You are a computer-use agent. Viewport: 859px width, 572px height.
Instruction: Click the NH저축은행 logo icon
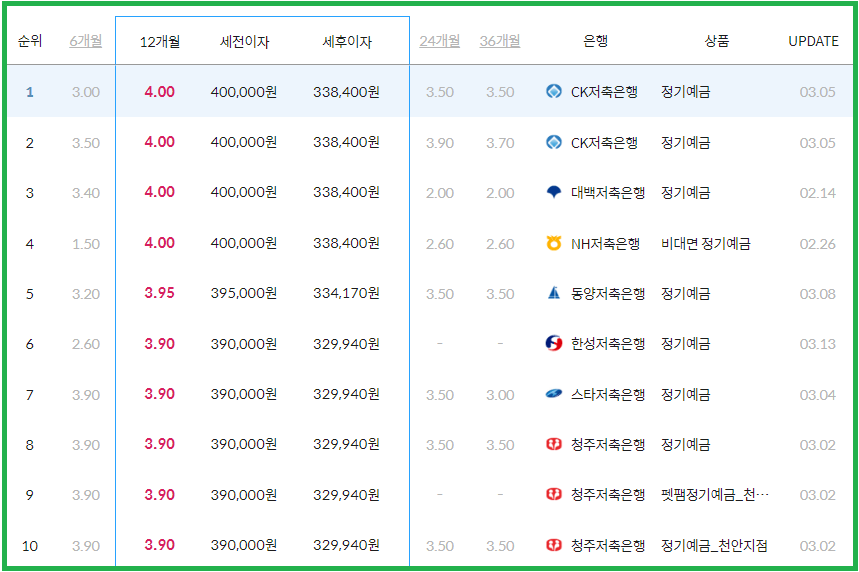point(554,243)
